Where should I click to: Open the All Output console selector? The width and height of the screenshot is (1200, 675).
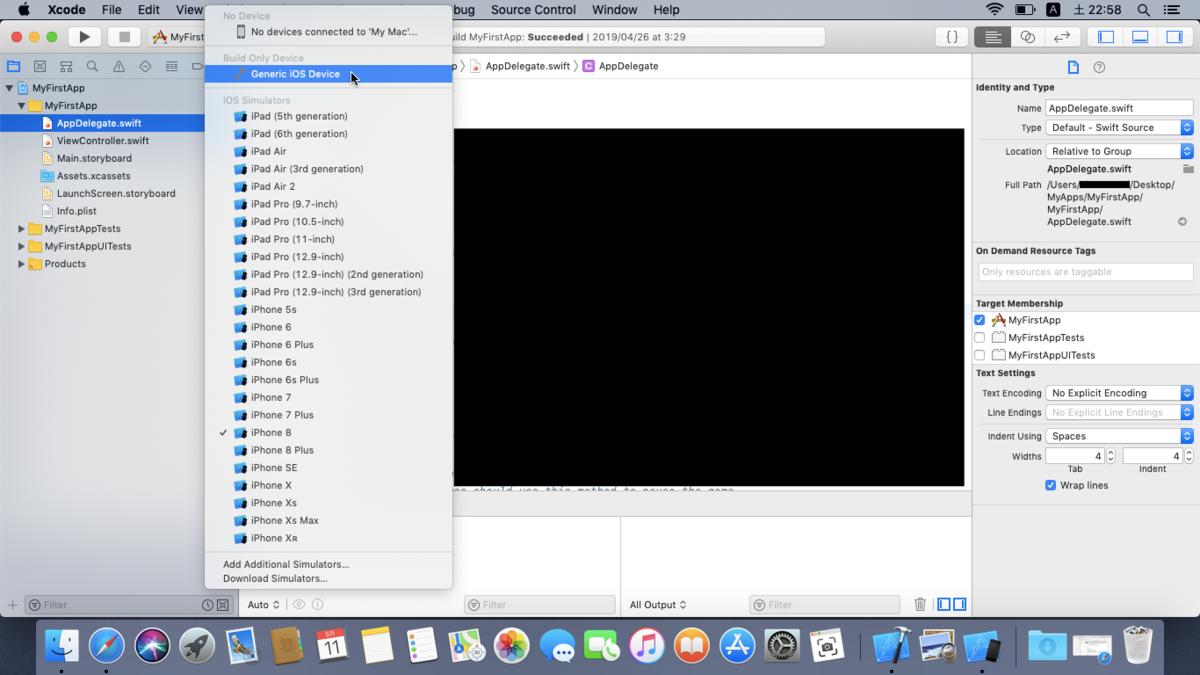point(658,604)
